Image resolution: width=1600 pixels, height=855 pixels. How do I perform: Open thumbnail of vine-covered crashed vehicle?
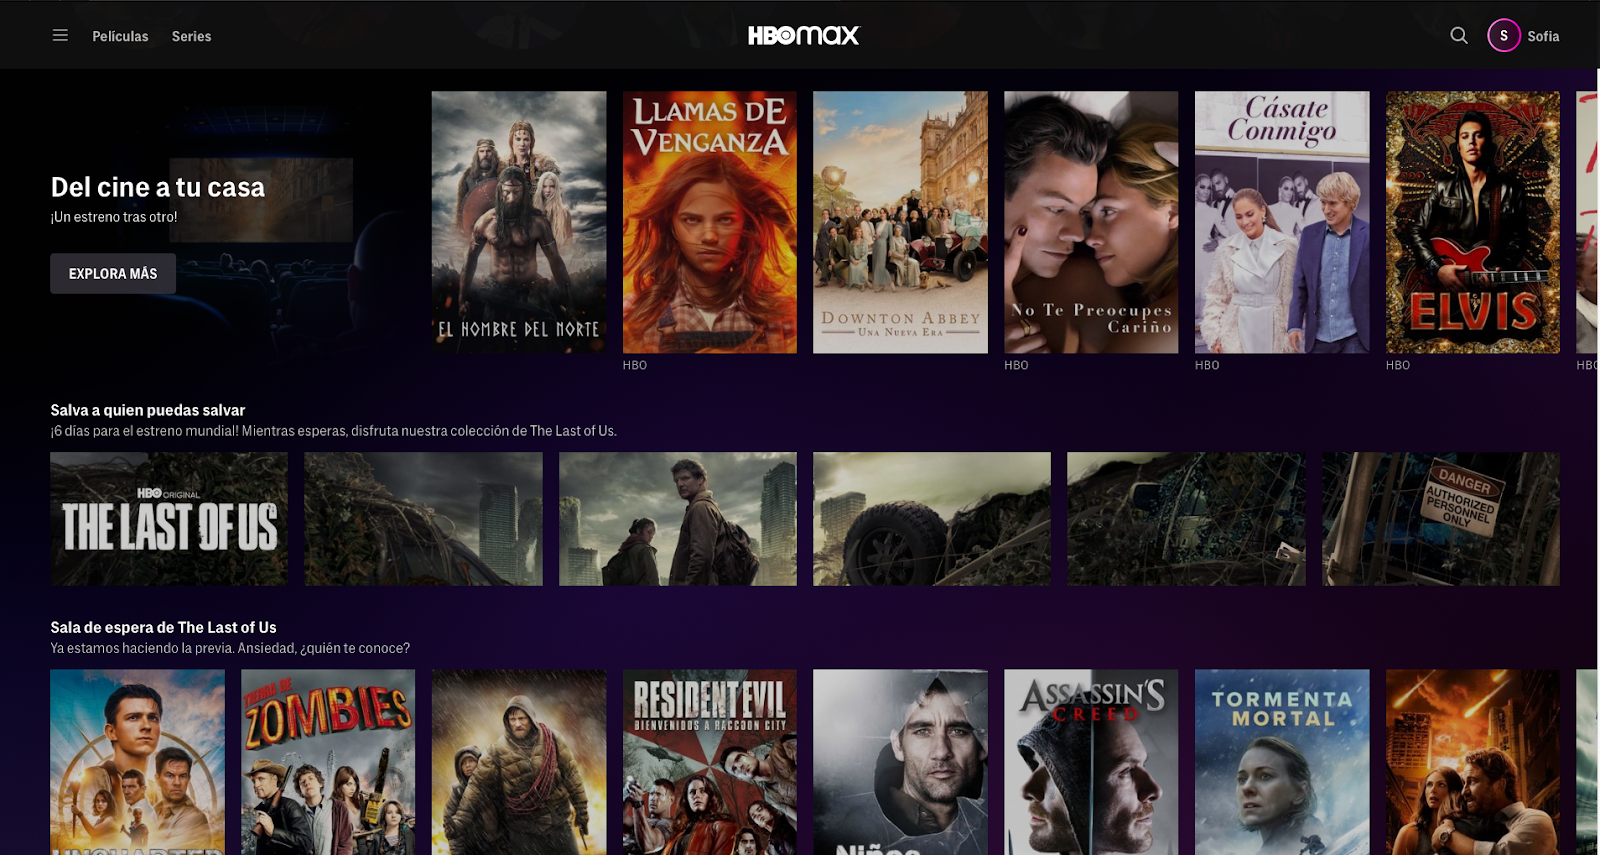coord(1186,519)
